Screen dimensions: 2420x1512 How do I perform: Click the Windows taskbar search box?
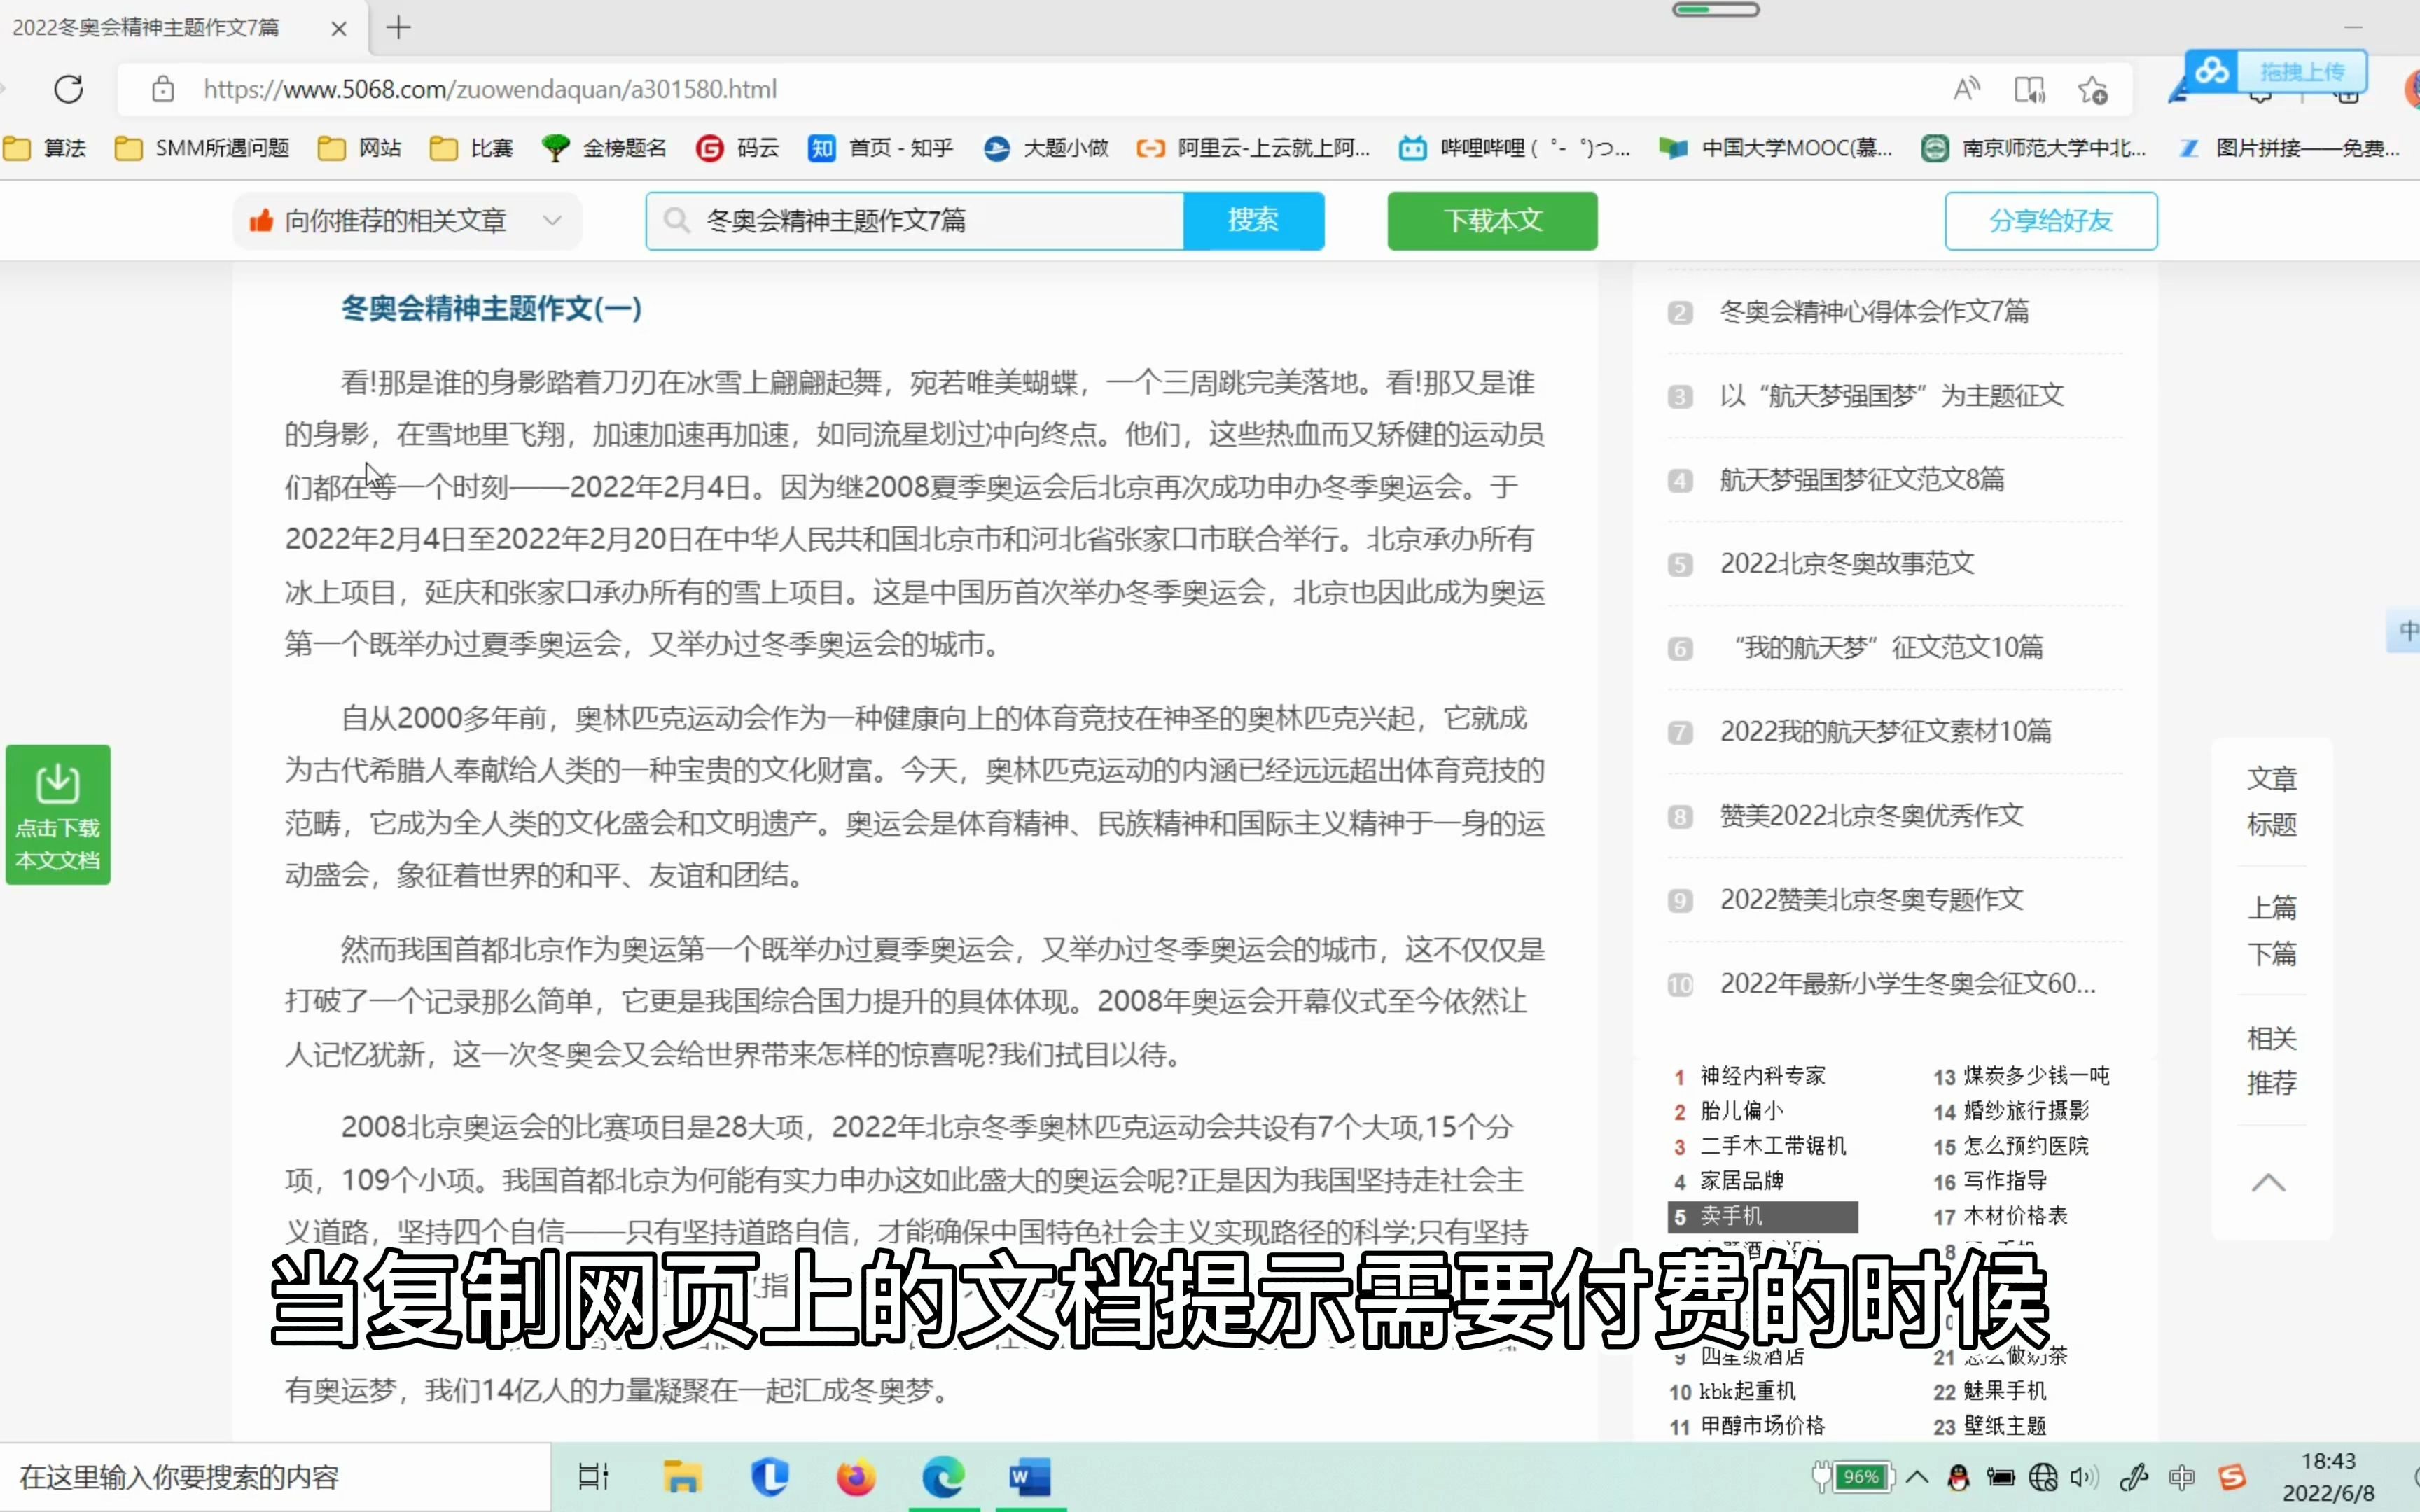[x=275, y=1477]
